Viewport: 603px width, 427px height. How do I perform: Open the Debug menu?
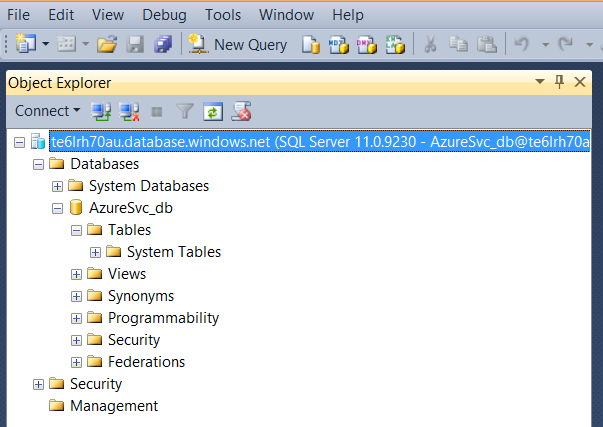point(165,15)
